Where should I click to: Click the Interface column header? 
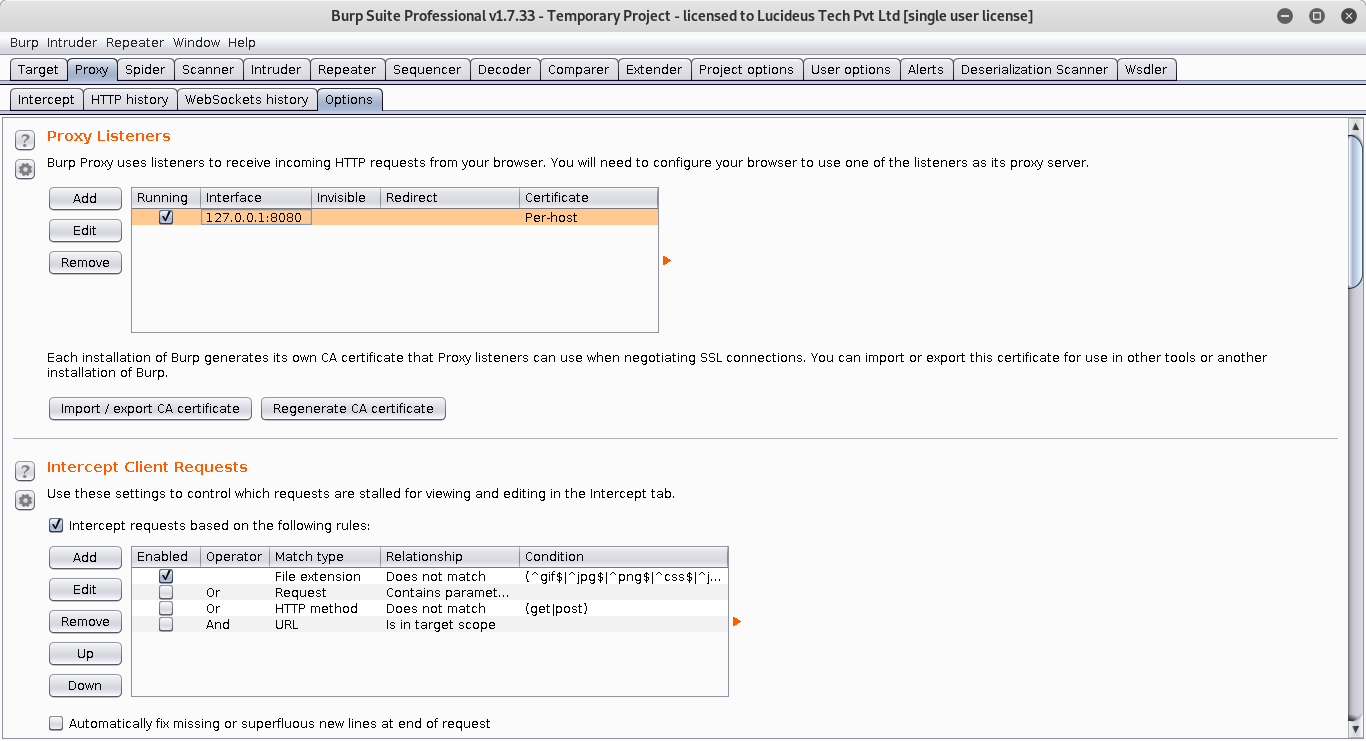[256, 198]
